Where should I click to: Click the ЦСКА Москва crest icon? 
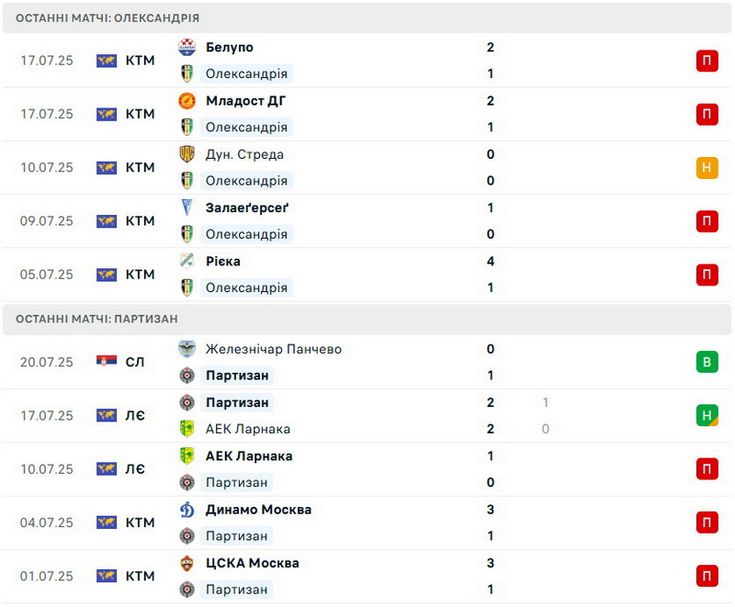[187, 563]
